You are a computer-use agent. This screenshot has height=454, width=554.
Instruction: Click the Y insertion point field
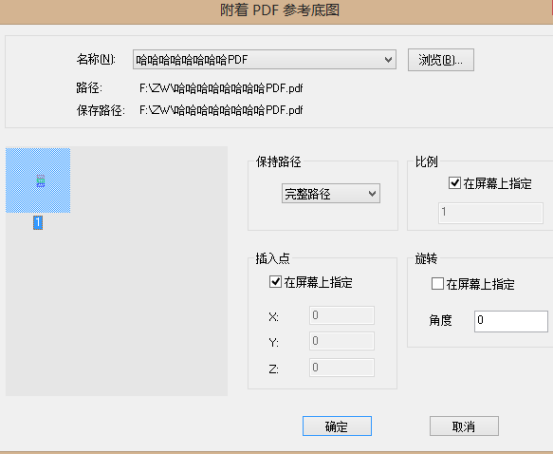pyautogui.click(x=342, y=341)
